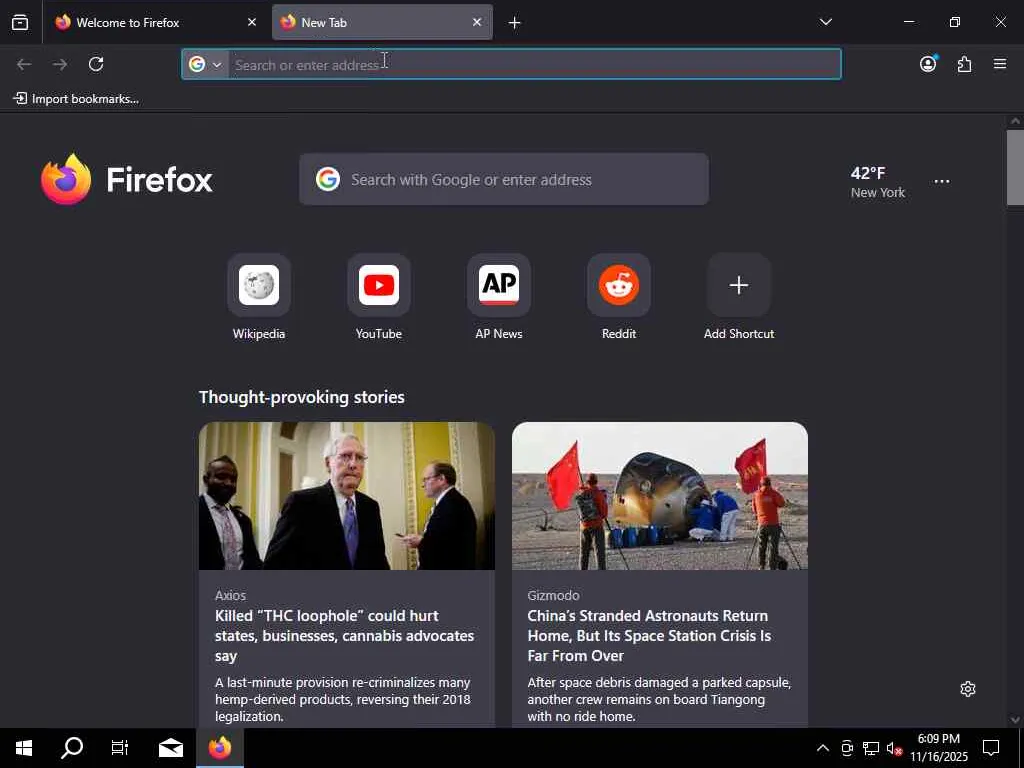Image resolution: width=1024 pixels, height=768 pixels.
Task: Close the New Tab tab
Action: click(477, 23)
